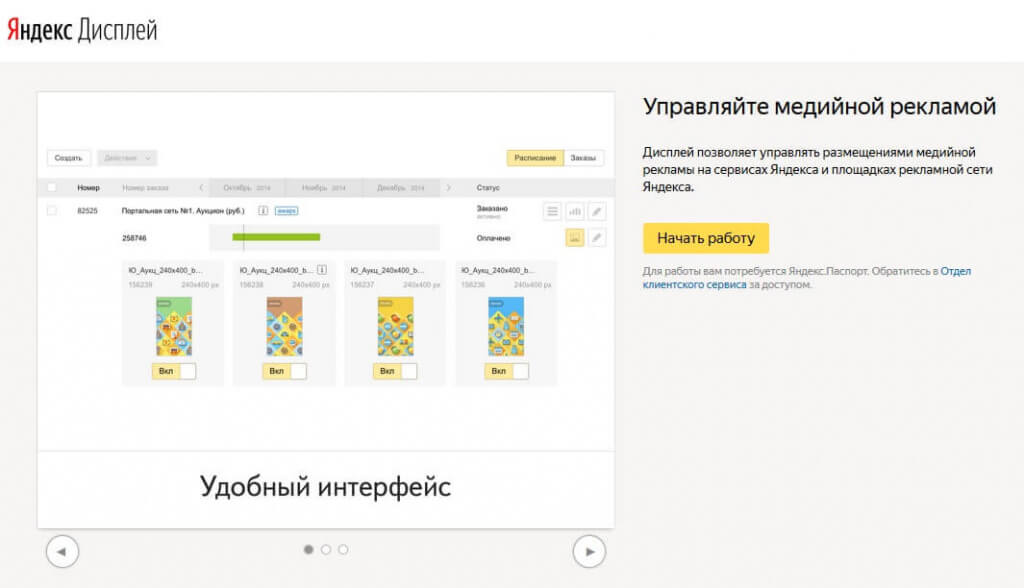1024x588 pixels.
Task: Click the right chevron after Декабрь
Action: point(448,187)
